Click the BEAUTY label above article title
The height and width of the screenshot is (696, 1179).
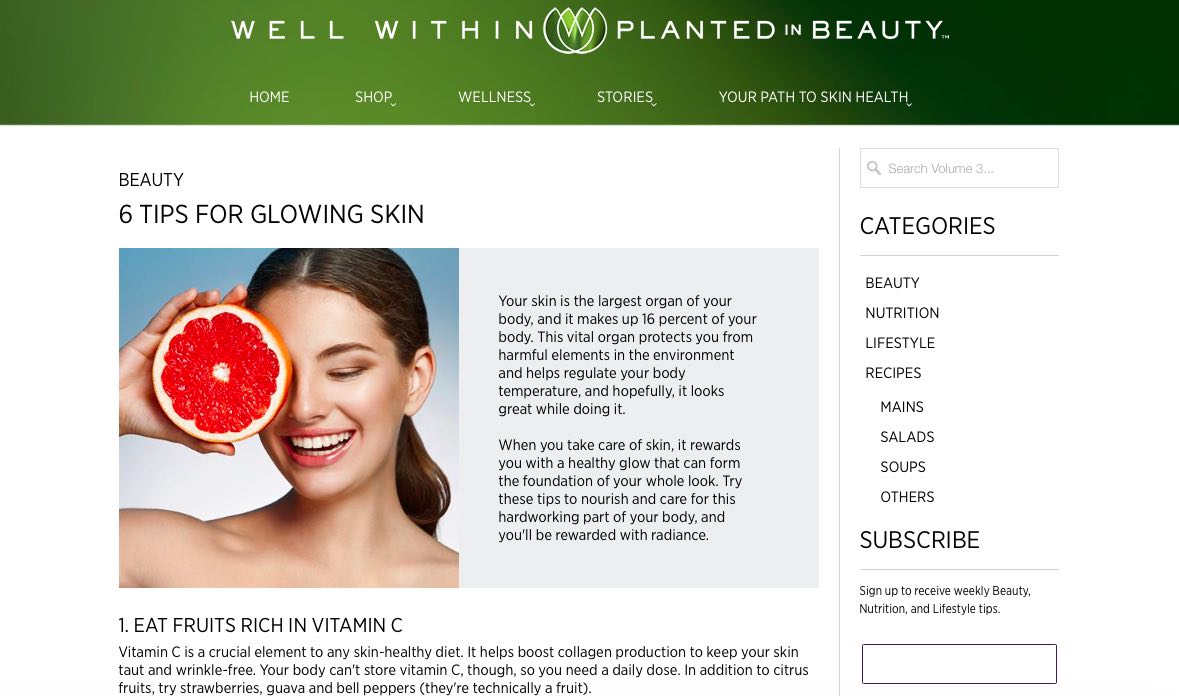151,180
